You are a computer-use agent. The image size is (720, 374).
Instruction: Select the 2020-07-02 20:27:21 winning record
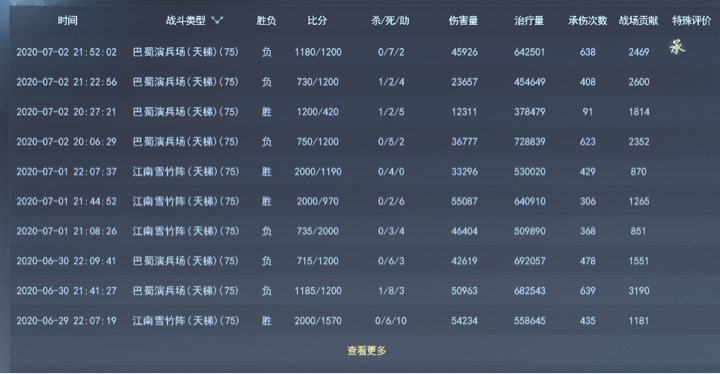click(x=364, y=112)
